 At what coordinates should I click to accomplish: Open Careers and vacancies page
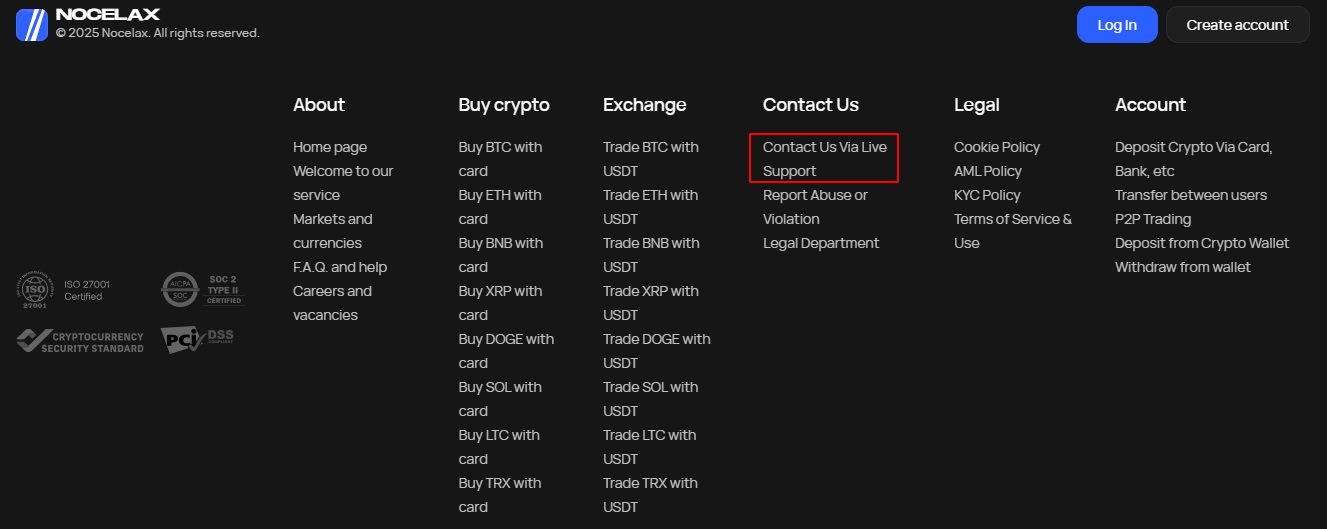[x=332, y=303]
